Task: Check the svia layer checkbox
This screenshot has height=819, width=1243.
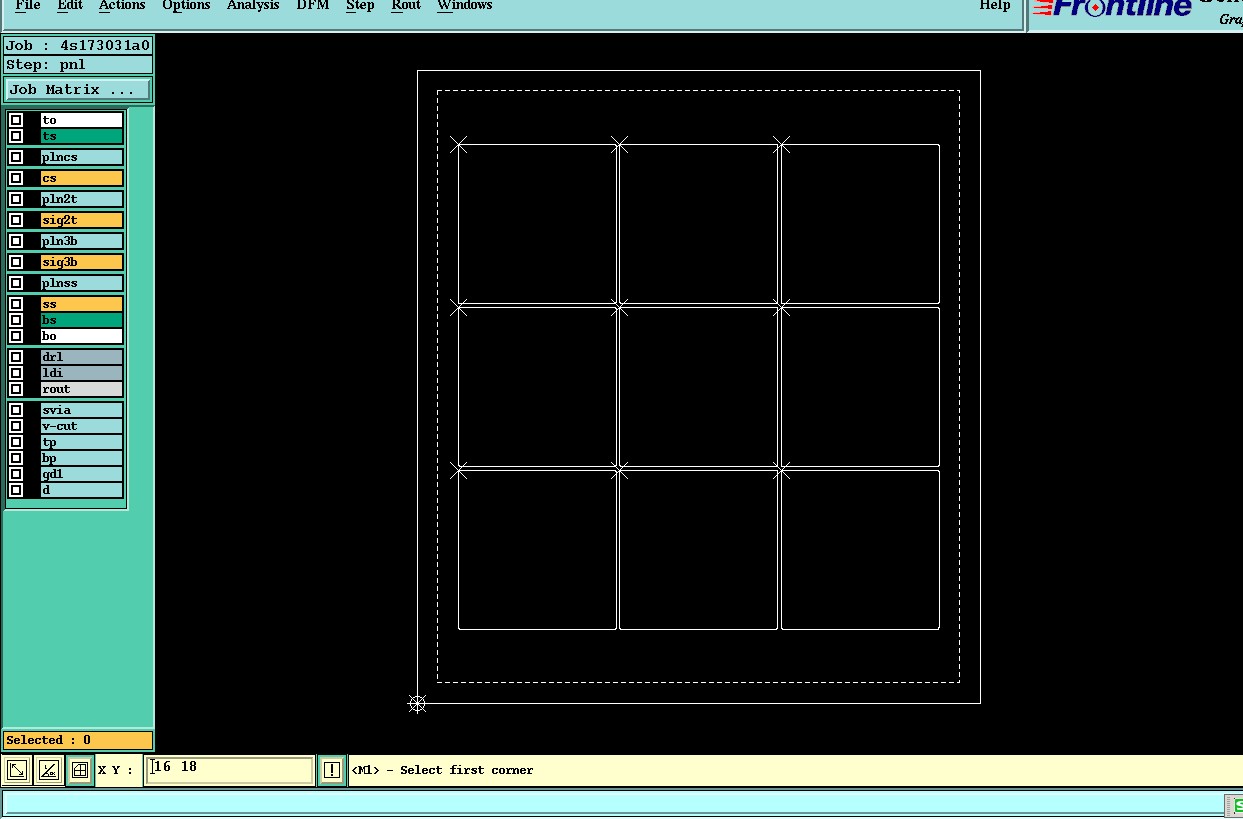Action: [x=16, y=410]
